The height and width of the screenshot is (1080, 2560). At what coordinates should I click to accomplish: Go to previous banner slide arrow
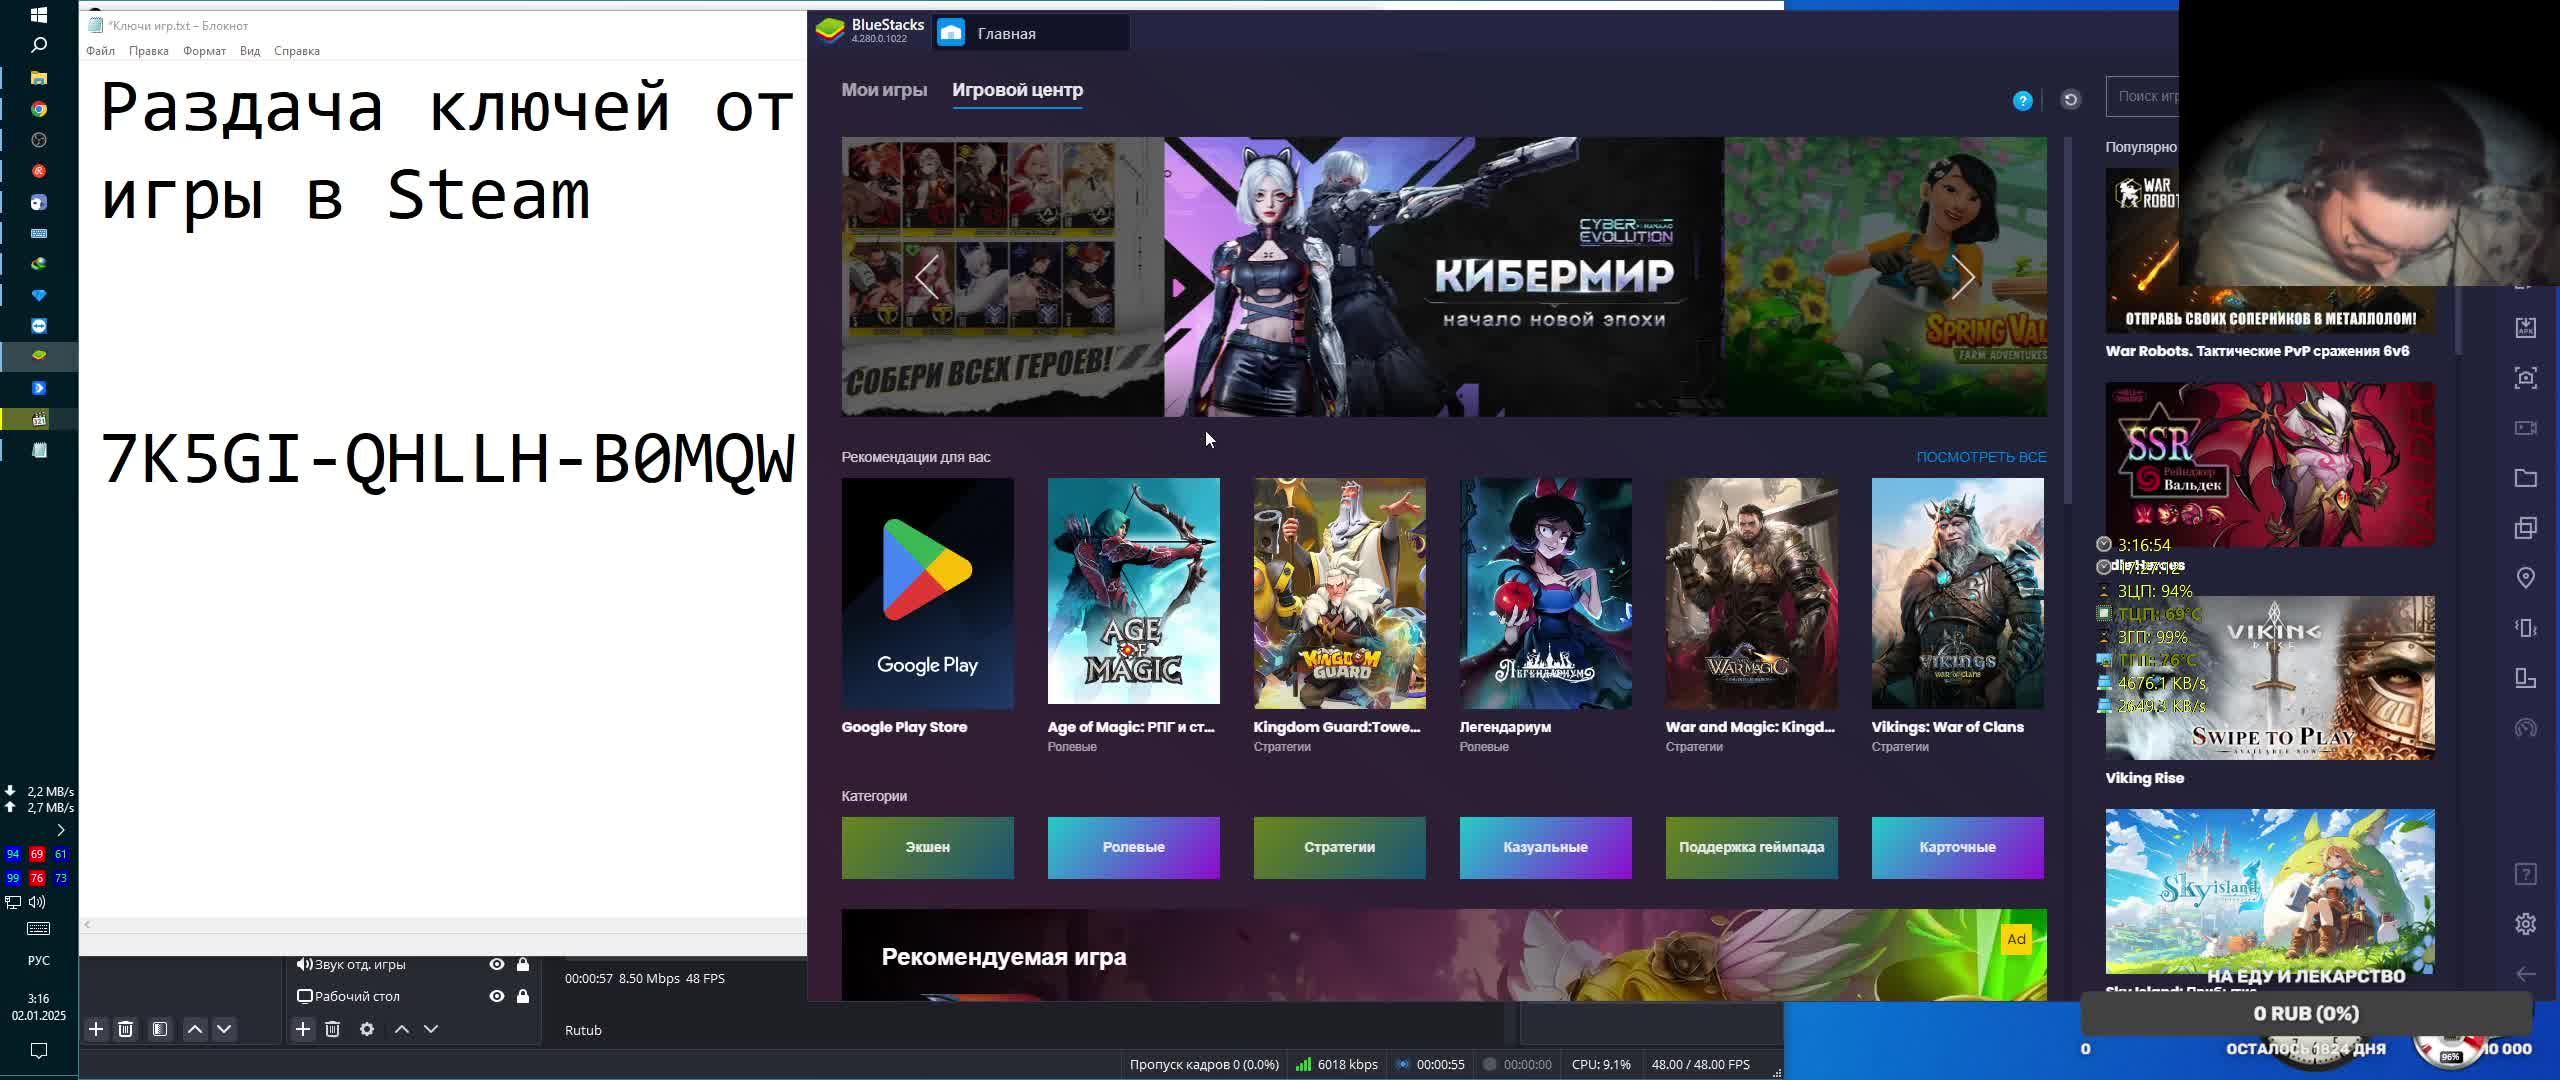tap(926, 278)
